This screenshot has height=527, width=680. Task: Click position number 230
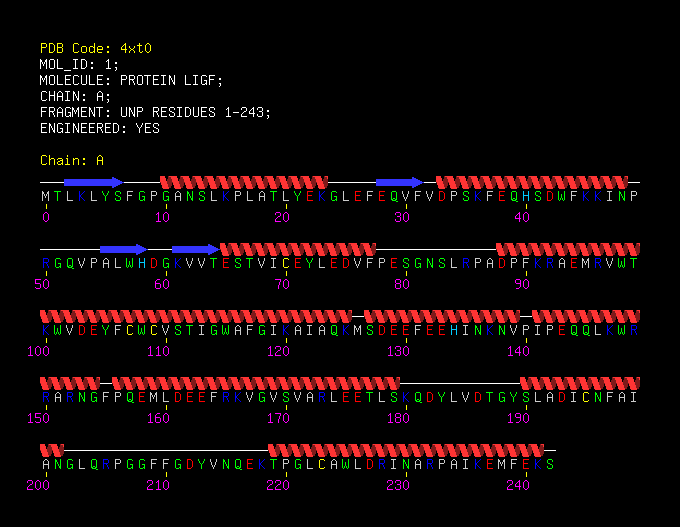(398, 485)
